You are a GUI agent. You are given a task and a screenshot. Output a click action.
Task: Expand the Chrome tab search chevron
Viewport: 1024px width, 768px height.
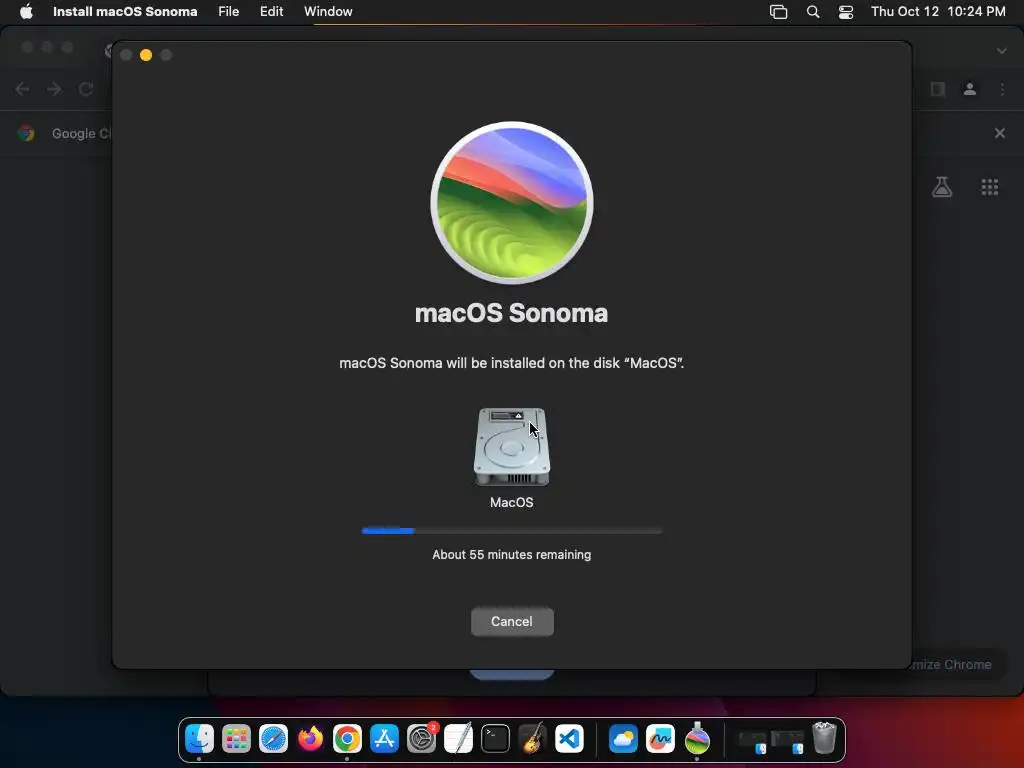click(x=1002, y=51)
